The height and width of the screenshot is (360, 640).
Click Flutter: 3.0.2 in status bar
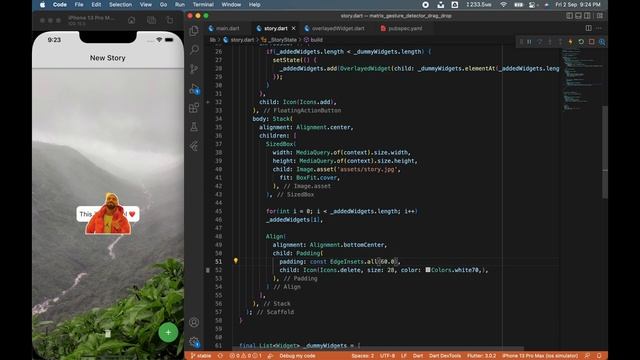click(482, 356)
